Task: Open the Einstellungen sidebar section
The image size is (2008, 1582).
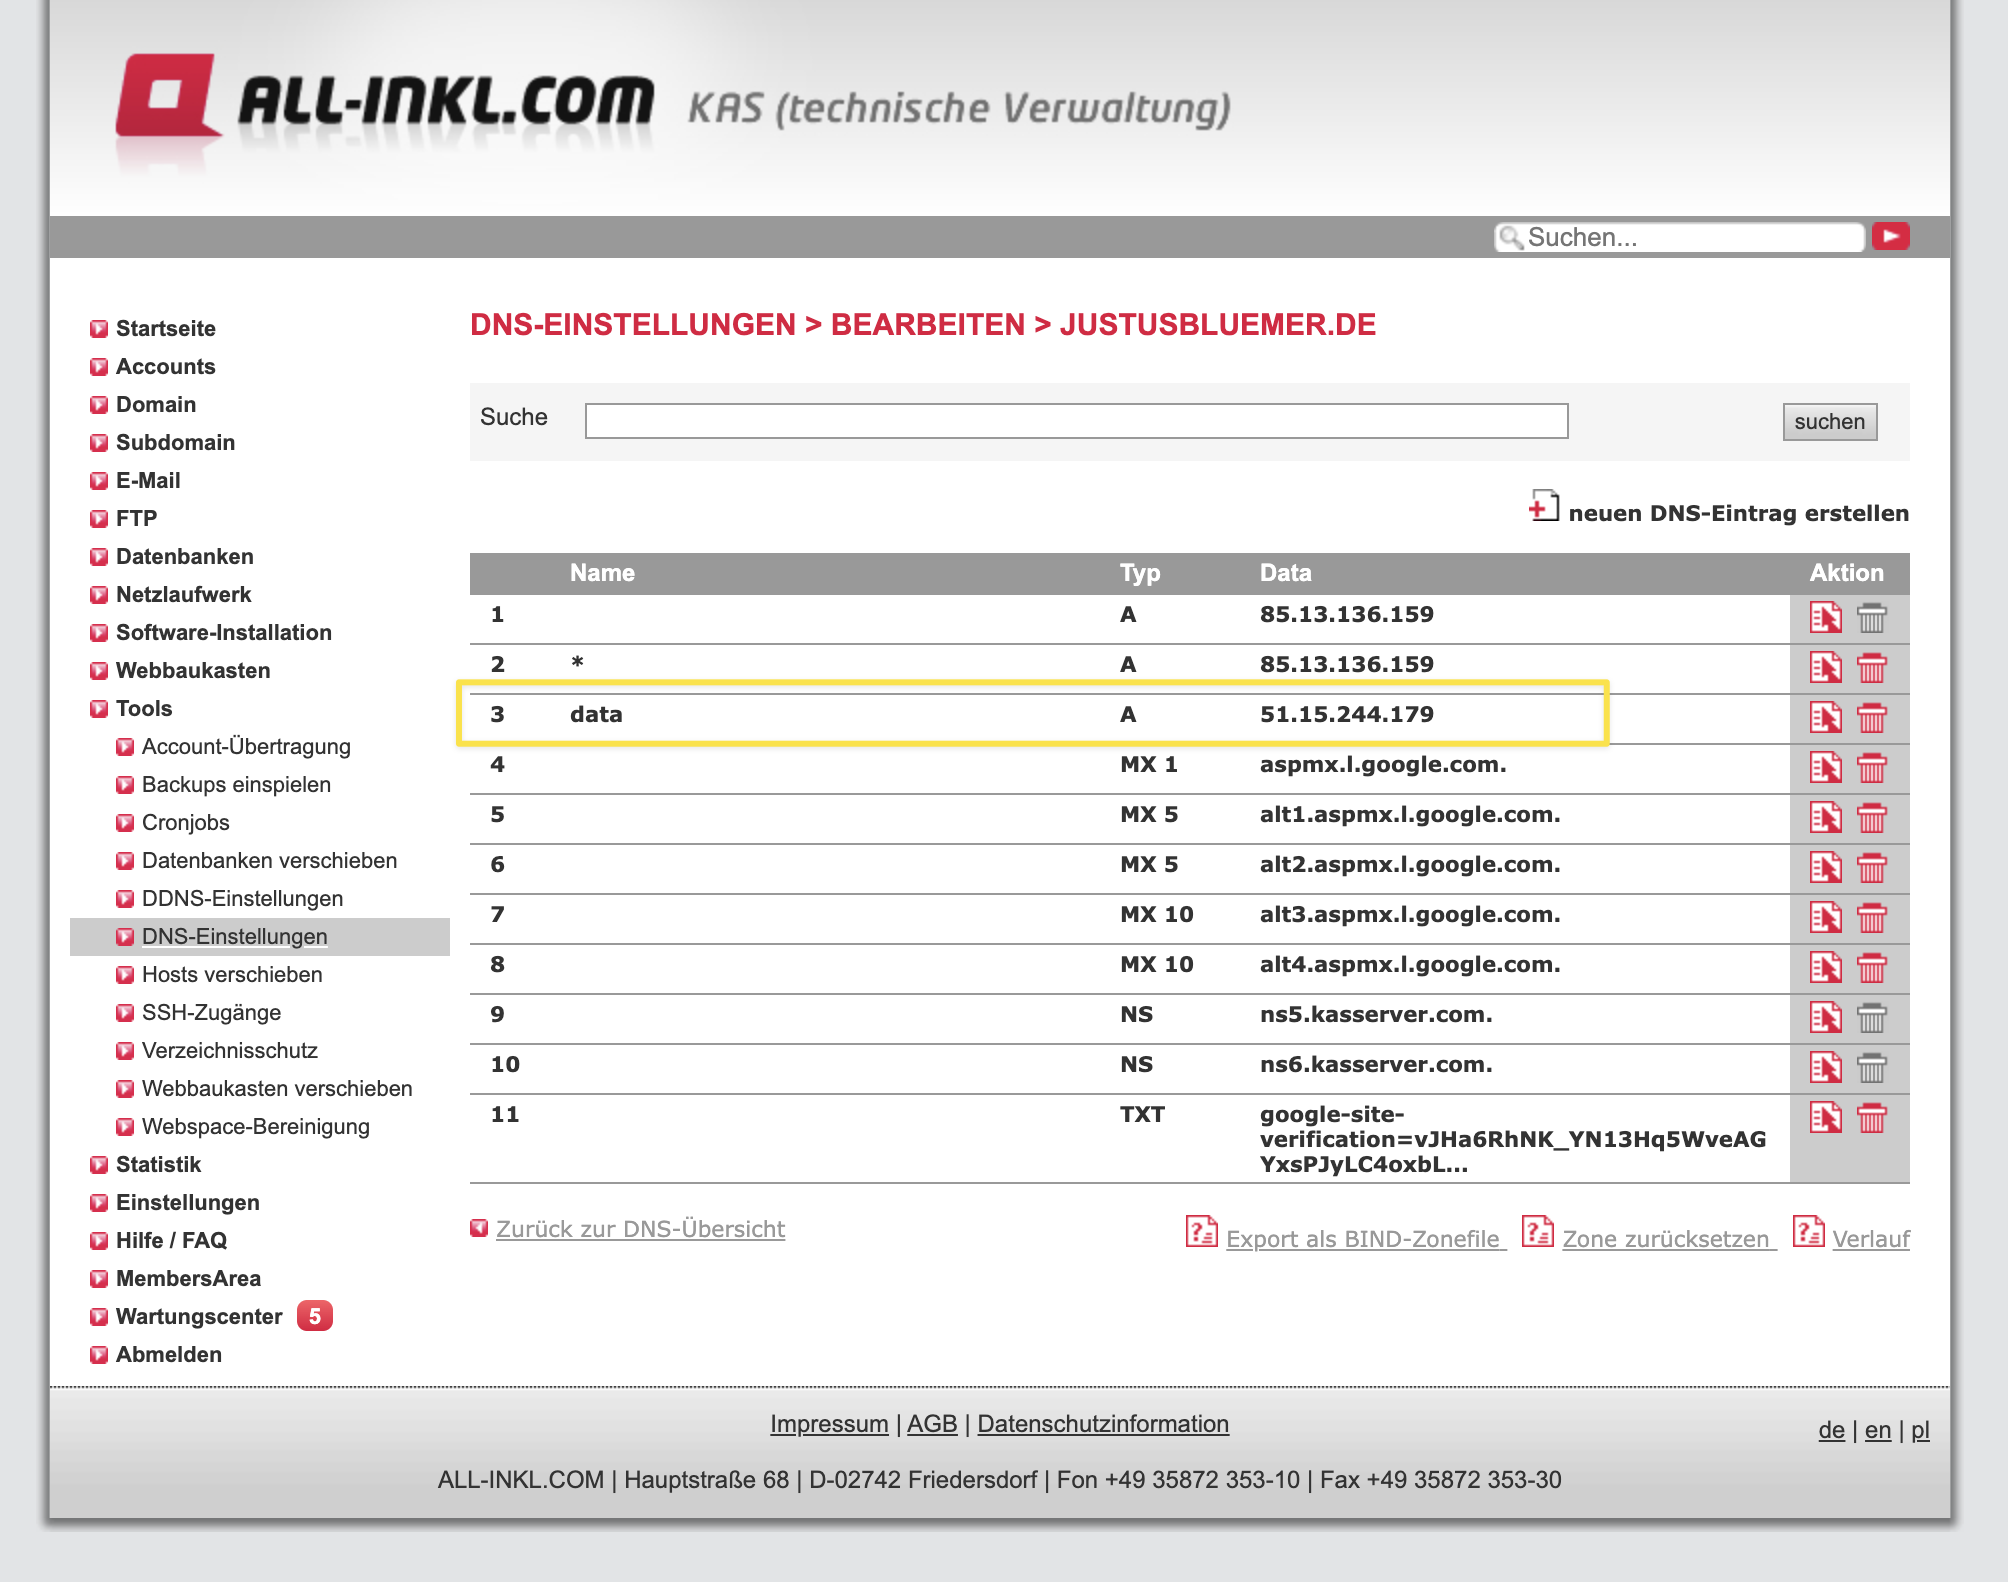Action: click(187, 1203)
